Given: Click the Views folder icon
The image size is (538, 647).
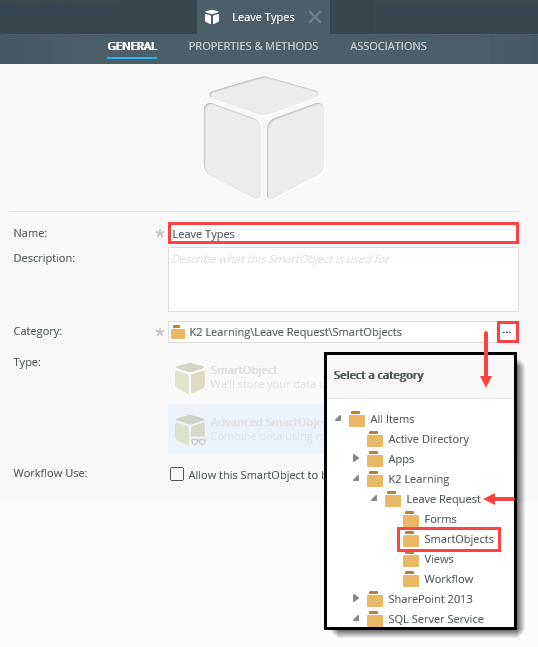Looking at the screenshot, I should (x=411, y=559).
